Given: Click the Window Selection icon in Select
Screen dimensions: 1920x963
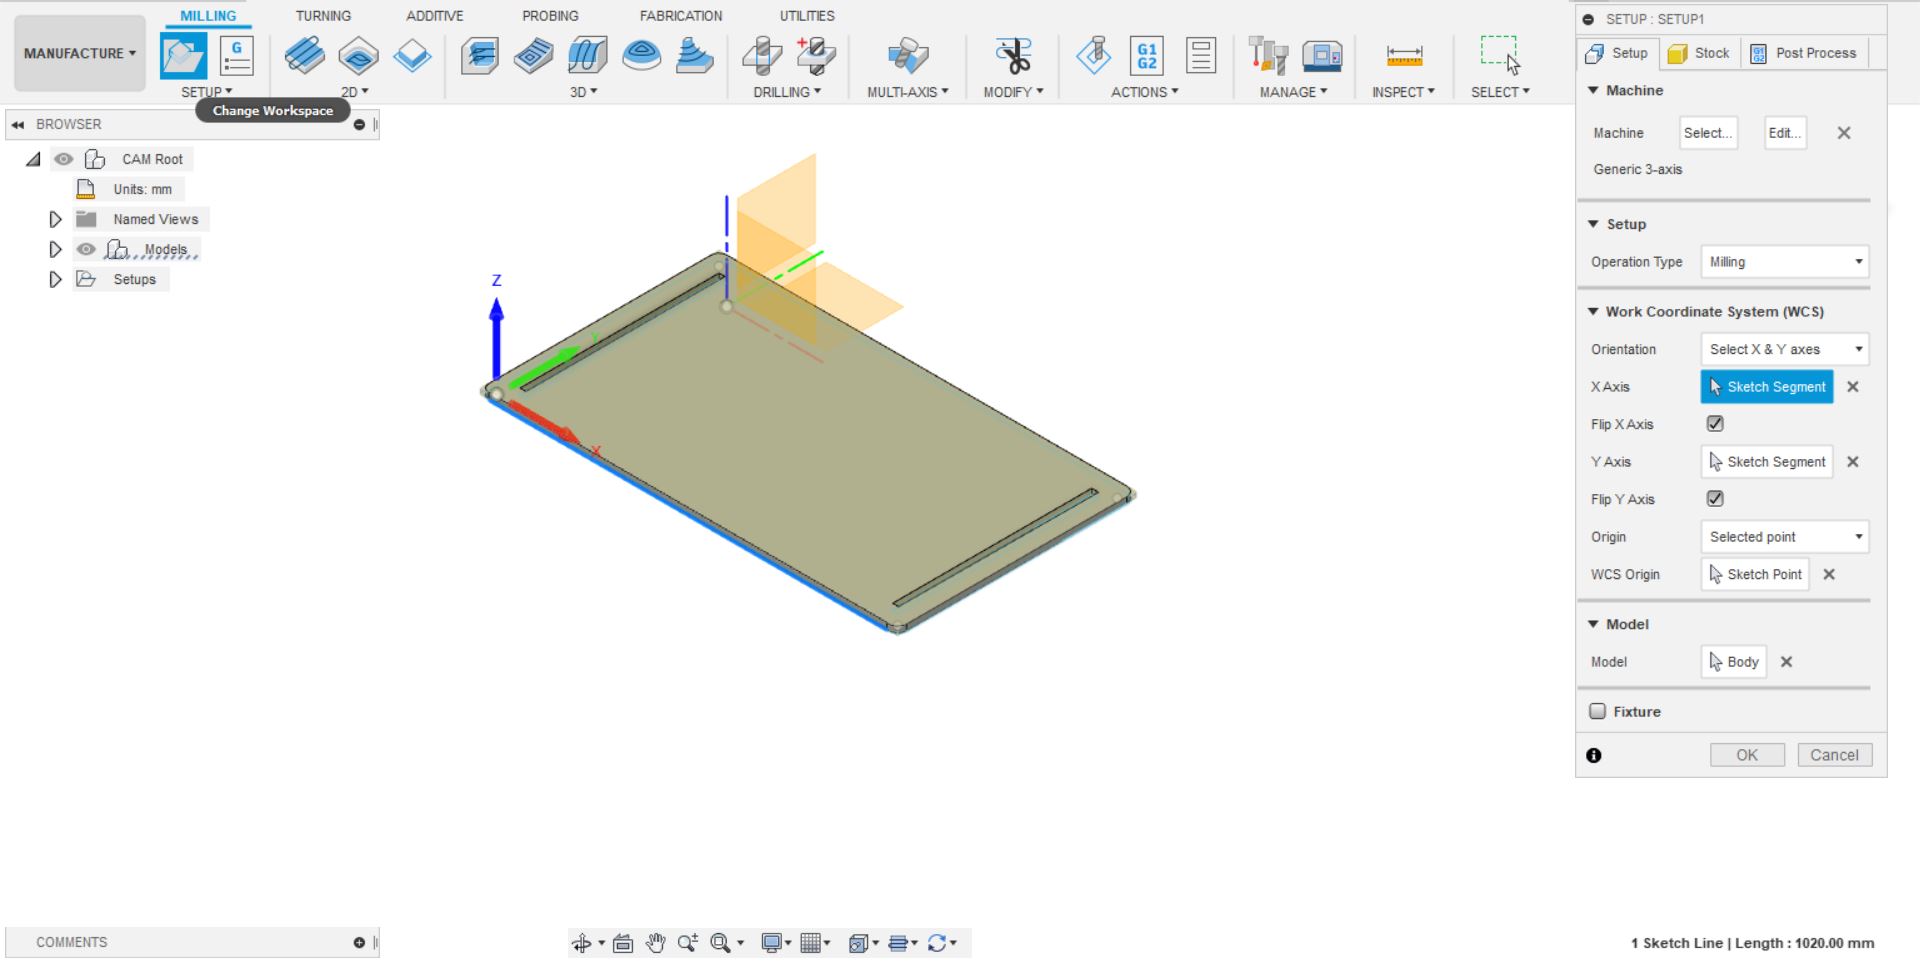Looking at the screenshot, I should pyautogui.click(x=1500, y=56).
